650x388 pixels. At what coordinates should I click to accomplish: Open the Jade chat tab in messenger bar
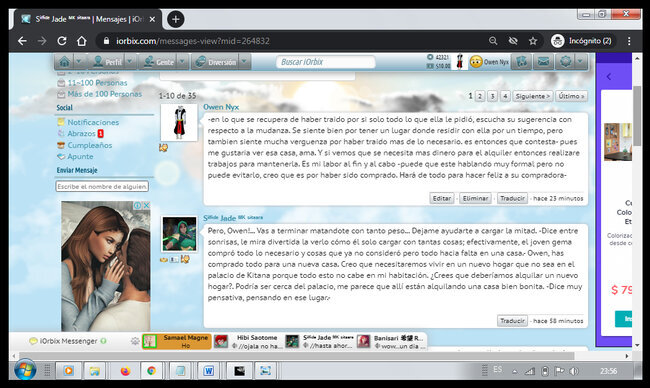(320, 342)
